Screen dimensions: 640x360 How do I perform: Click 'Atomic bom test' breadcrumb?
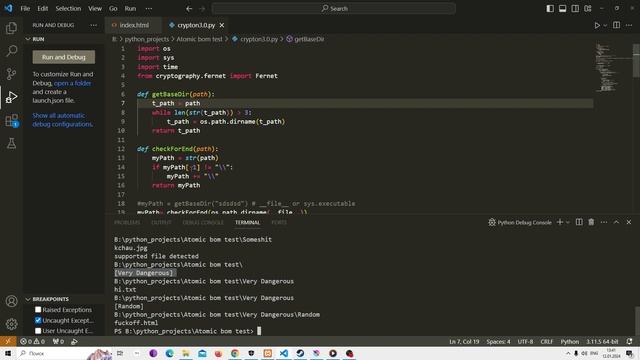pos(199,39)
